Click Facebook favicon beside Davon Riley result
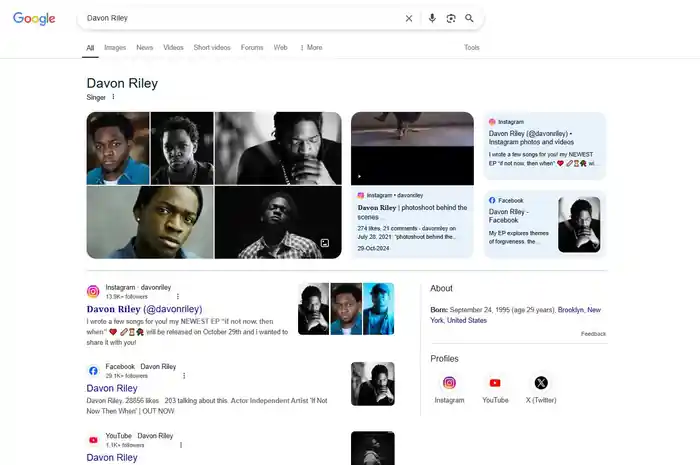 coord(93,370)
